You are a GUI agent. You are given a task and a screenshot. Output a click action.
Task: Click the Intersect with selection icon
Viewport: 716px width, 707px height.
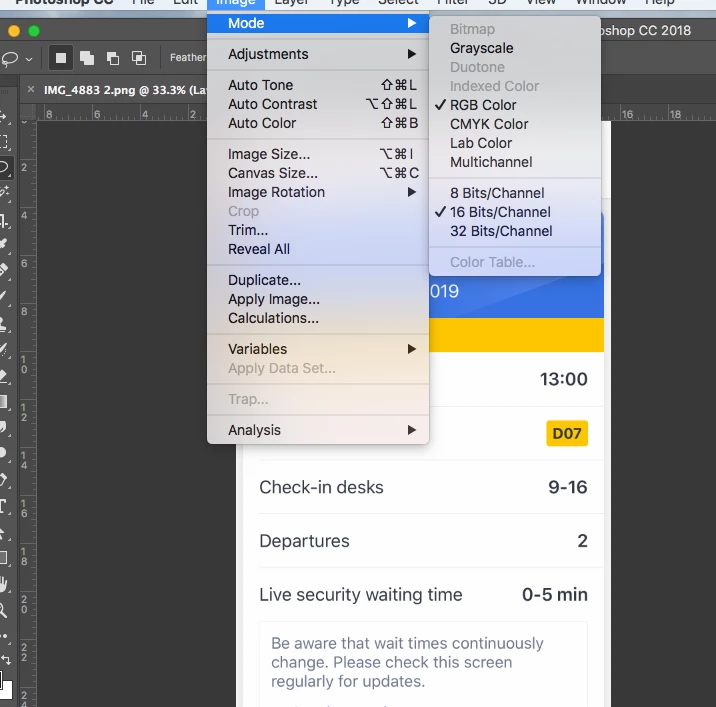[139, 58]
